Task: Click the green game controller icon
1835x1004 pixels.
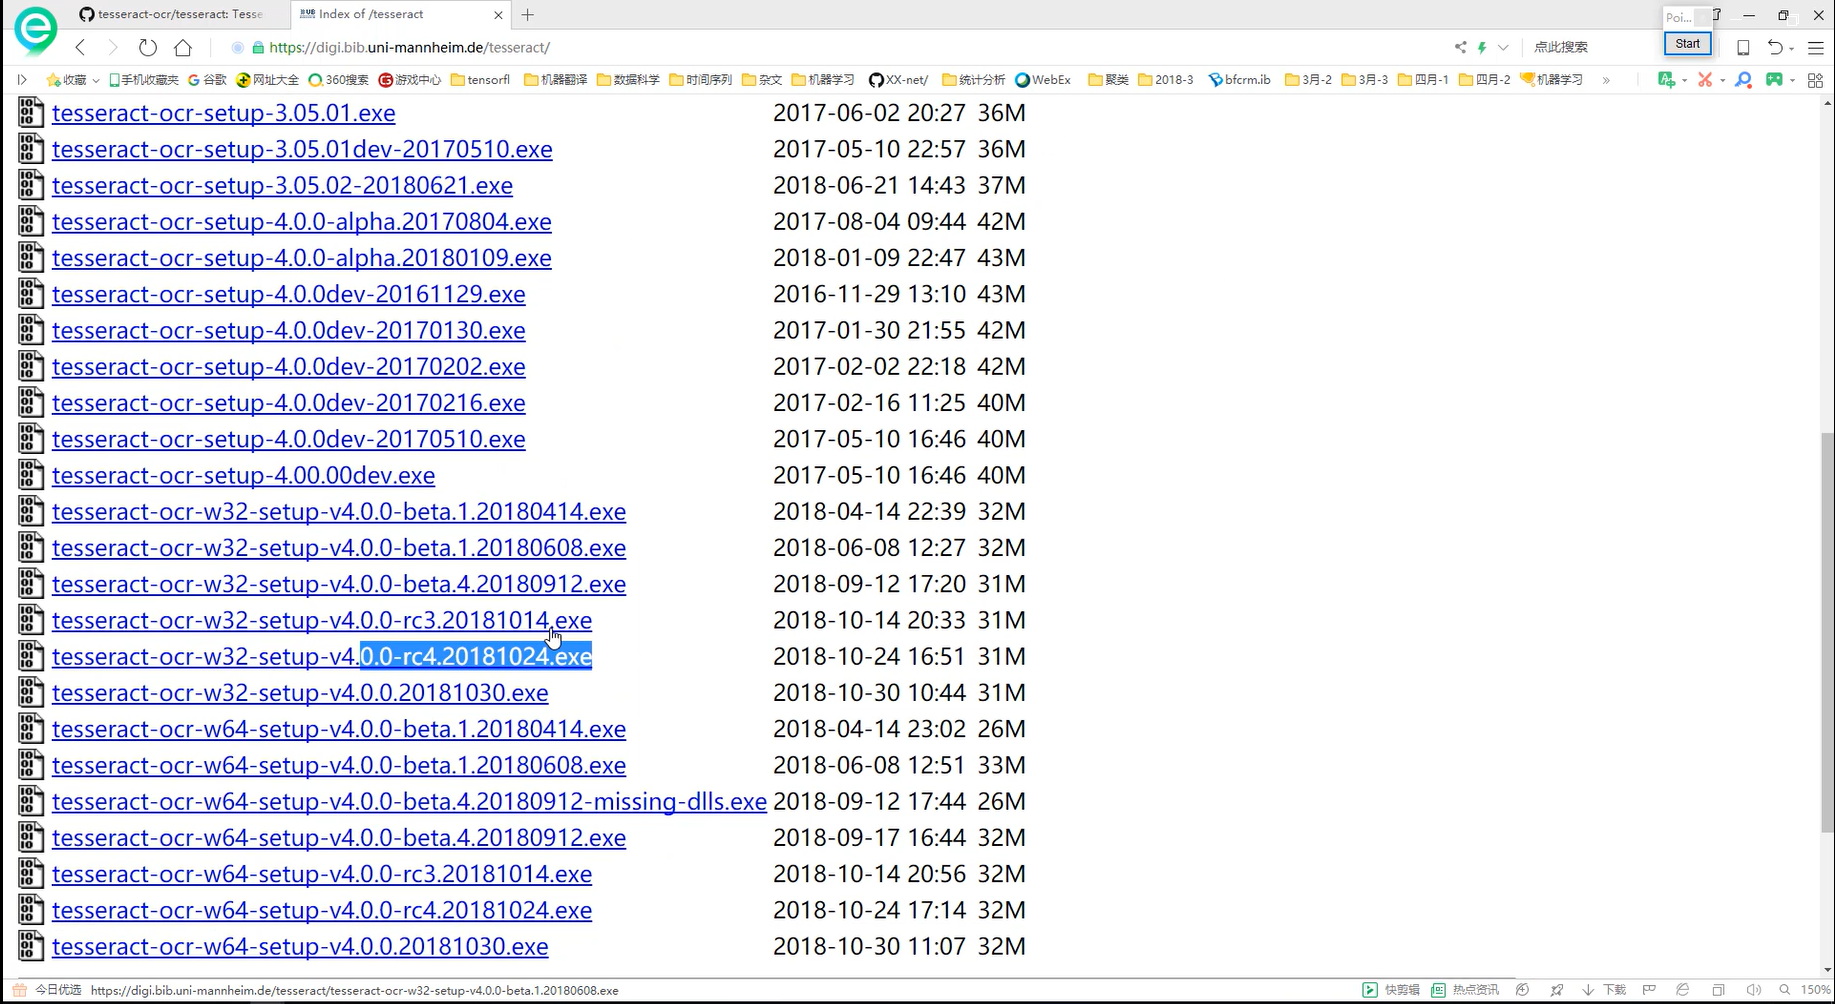Action: (1774, 79)
